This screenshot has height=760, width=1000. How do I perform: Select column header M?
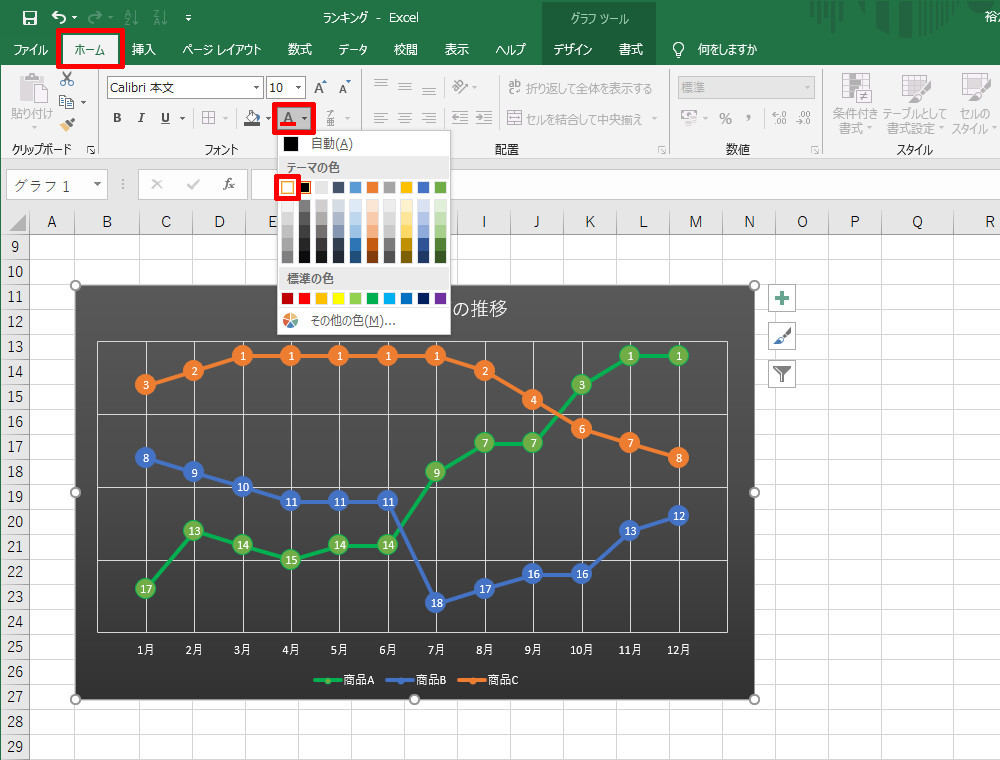(x=696, y=222)
